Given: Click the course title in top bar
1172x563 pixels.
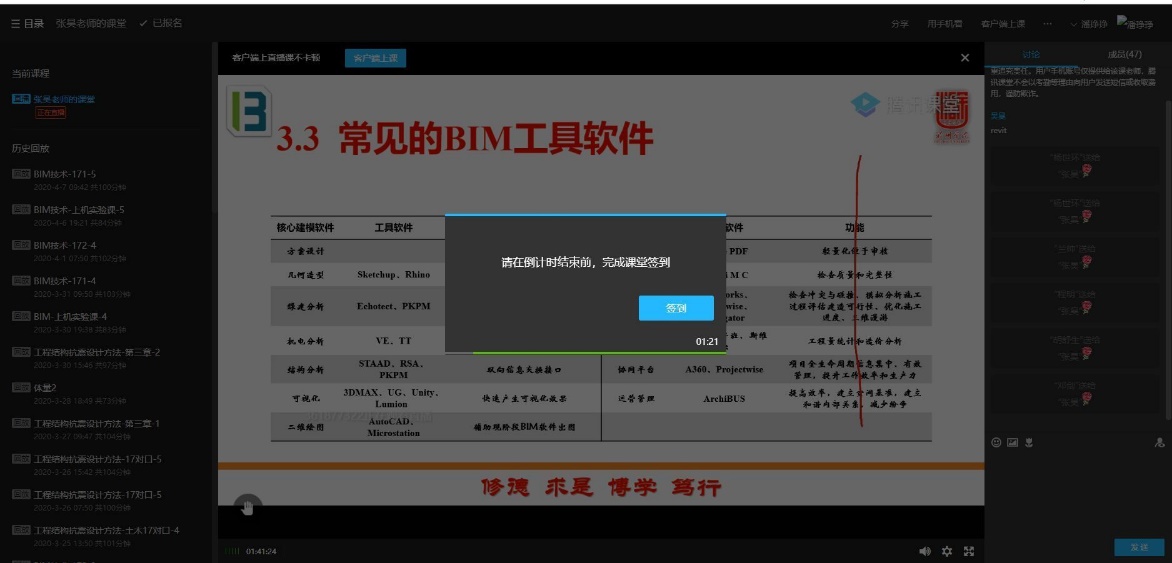Looking at the screenshot, I should click(x=90, y=24).
